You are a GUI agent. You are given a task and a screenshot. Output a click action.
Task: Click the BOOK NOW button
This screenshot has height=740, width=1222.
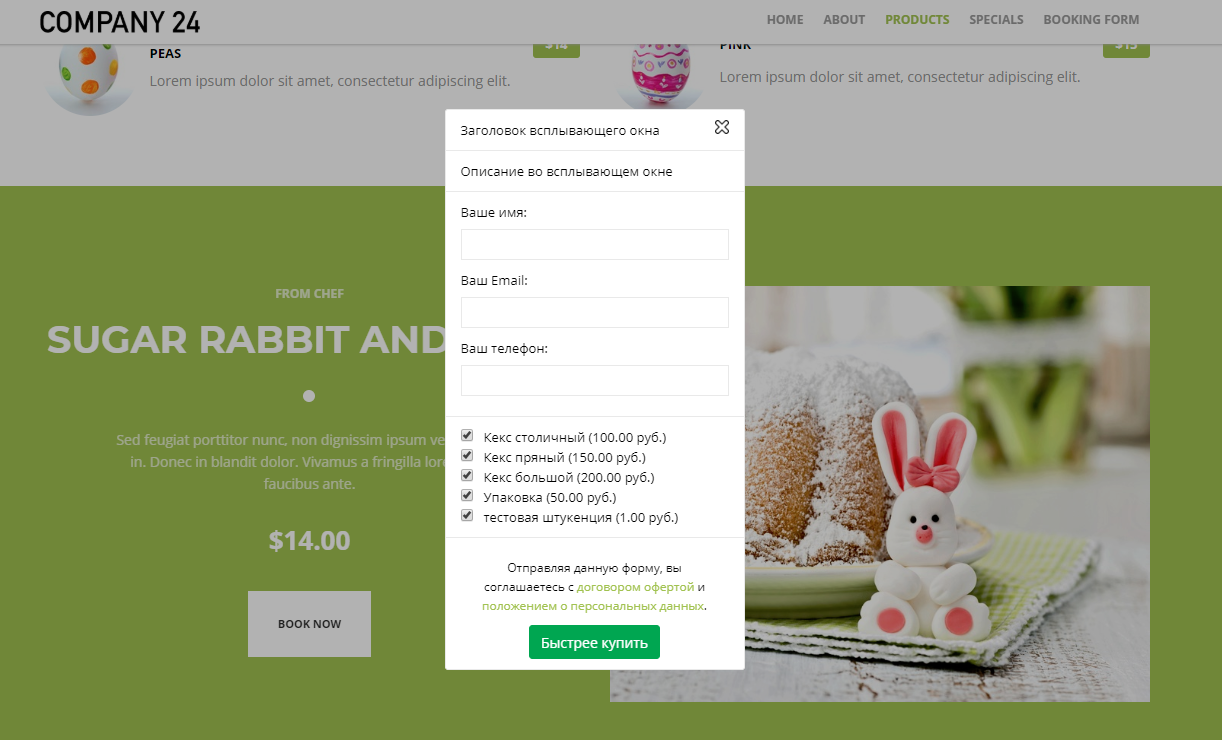pyautogui.click(x=309, y=624)
